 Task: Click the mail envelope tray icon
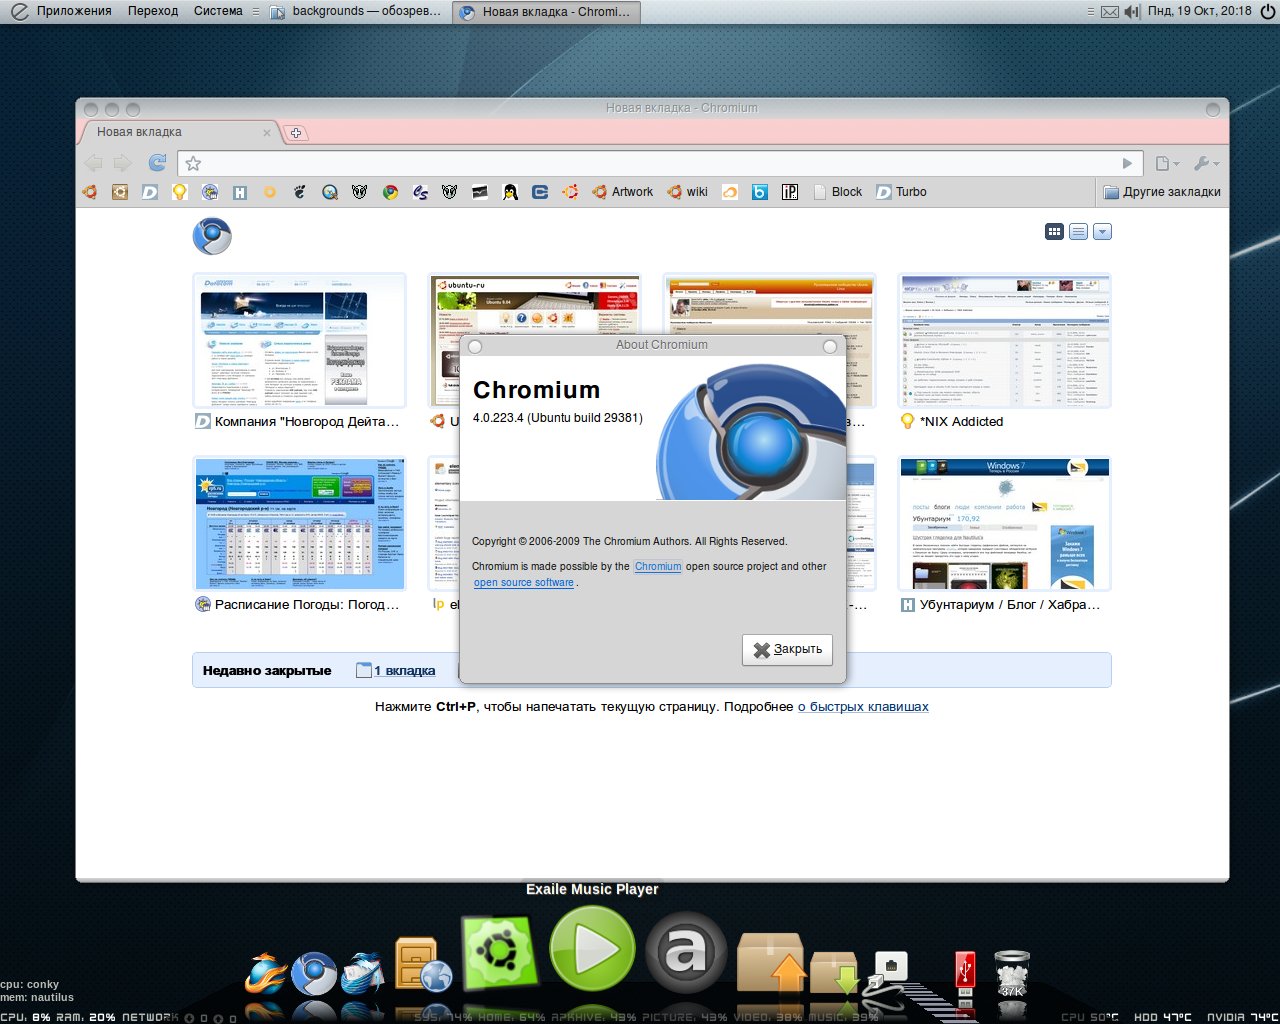pyautogui.click(x=1110, y=12)
